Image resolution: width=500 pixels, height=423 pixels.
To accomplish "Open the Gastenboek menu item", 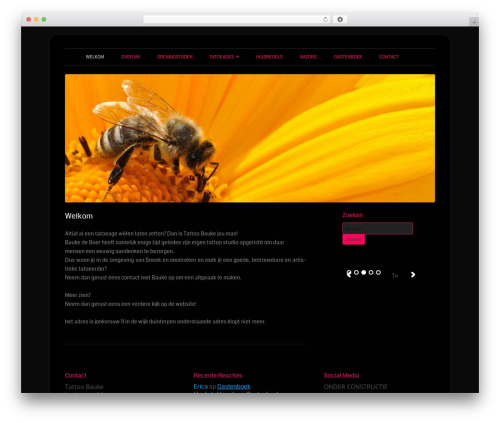I will tap(348, 57).
